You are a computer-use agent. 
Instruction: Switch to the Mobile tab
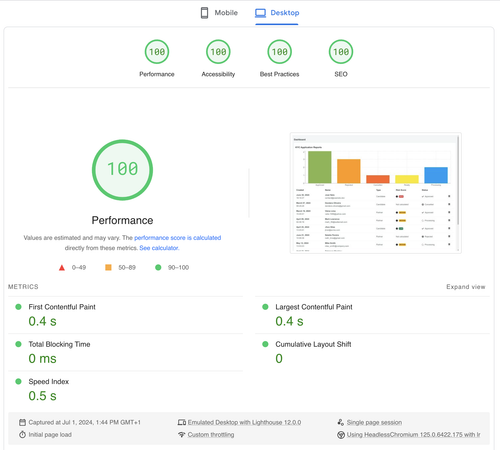coord(219,13)
